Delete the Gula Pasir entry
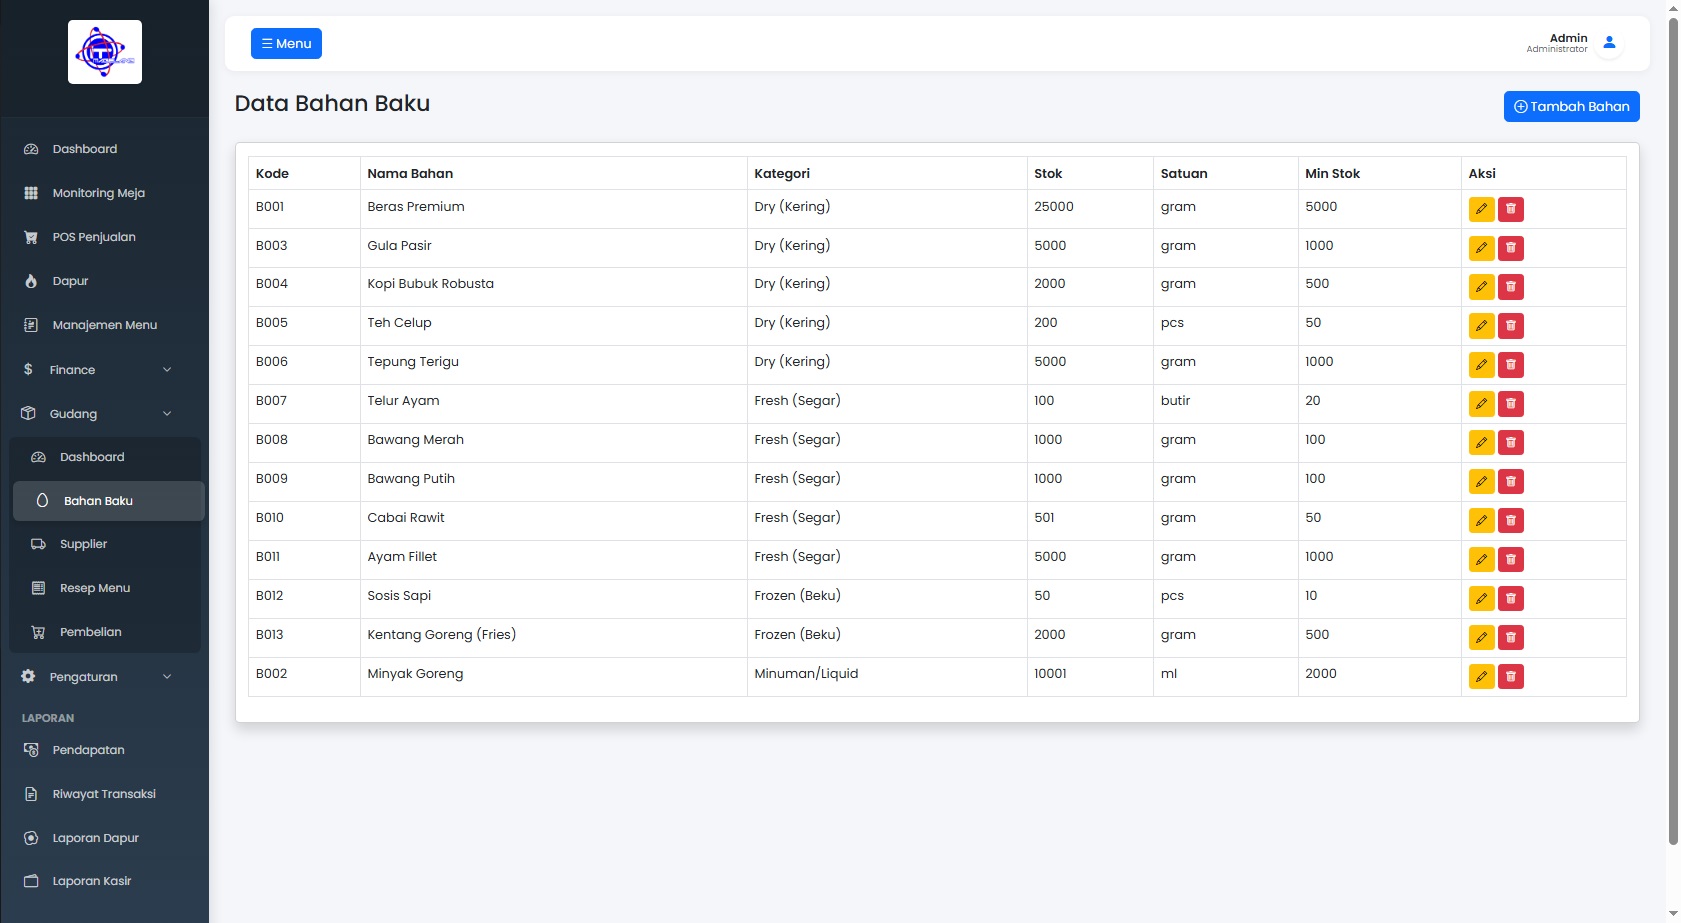 (1511, 248)
